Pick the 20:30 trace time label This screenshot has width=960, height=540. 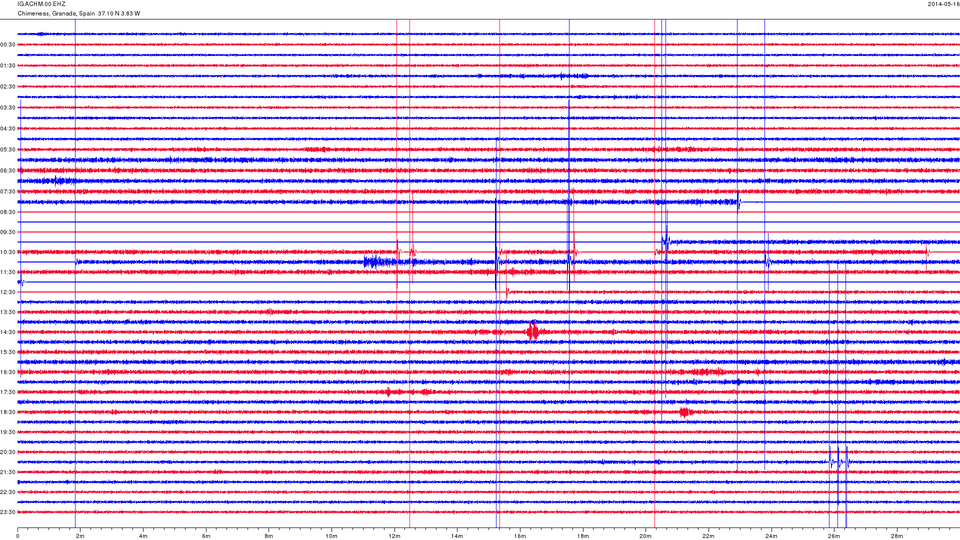click(x=8, y=452)
